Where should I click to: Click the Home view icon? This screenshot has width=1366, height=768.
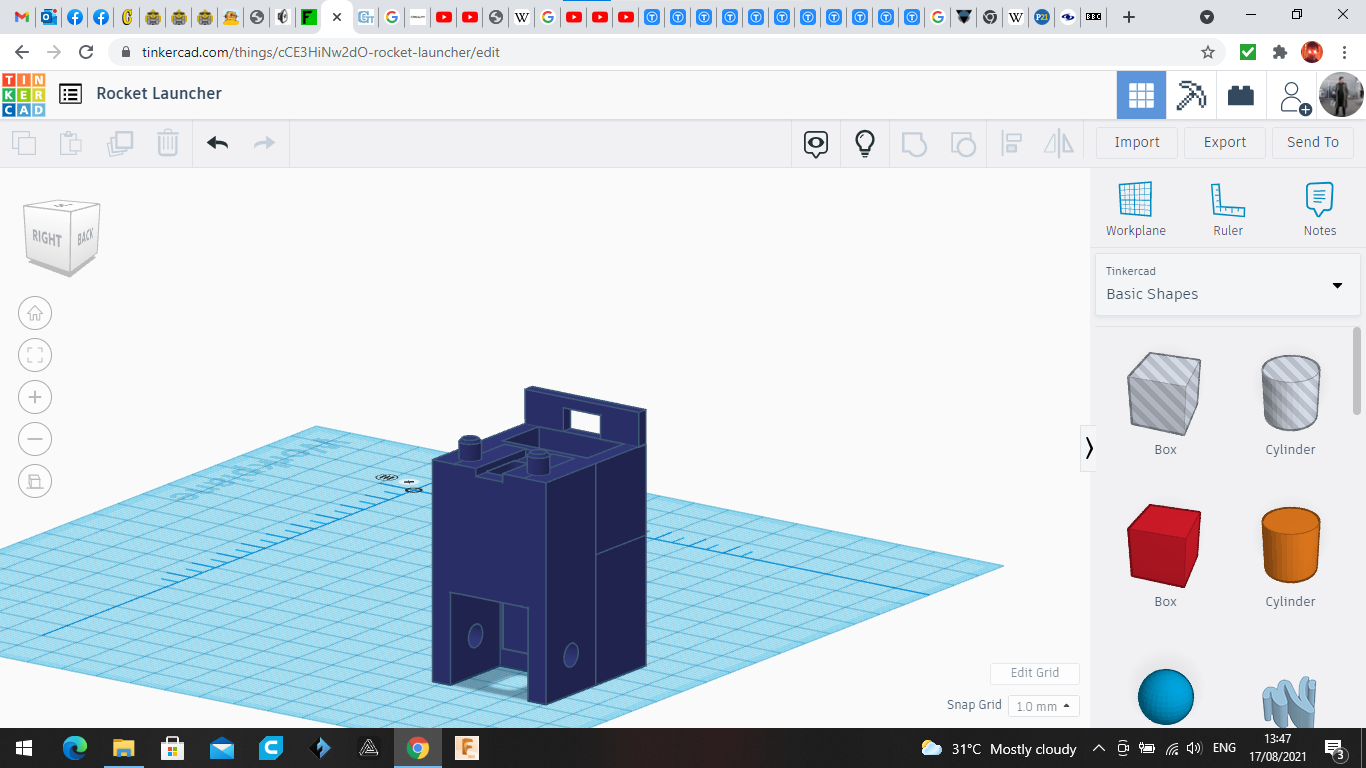(x=35, y=314)
